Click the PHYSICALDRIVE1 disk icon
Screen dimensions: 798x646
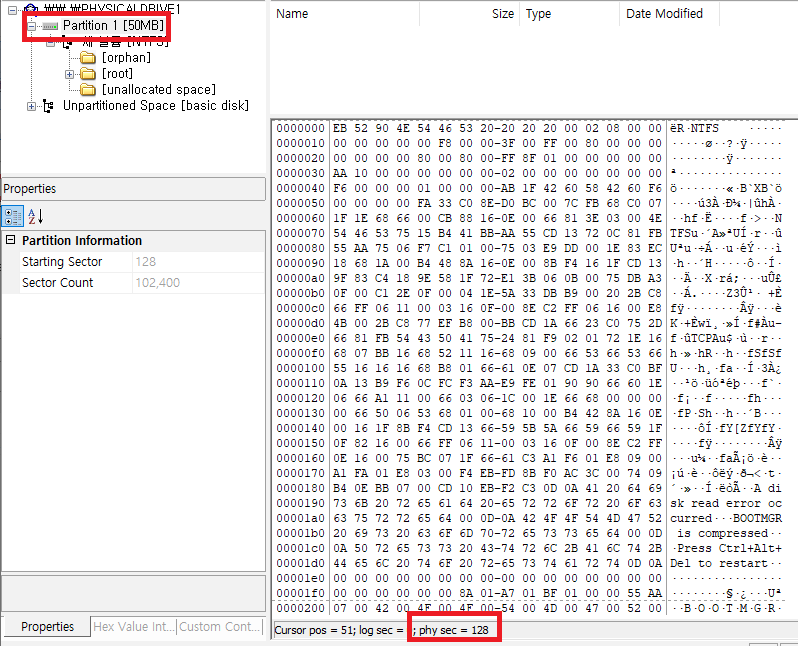pos(31,8)
